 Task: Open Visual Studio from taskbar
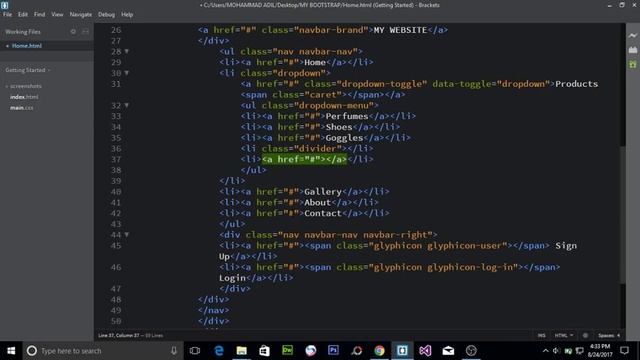click(x=425, y=351)
